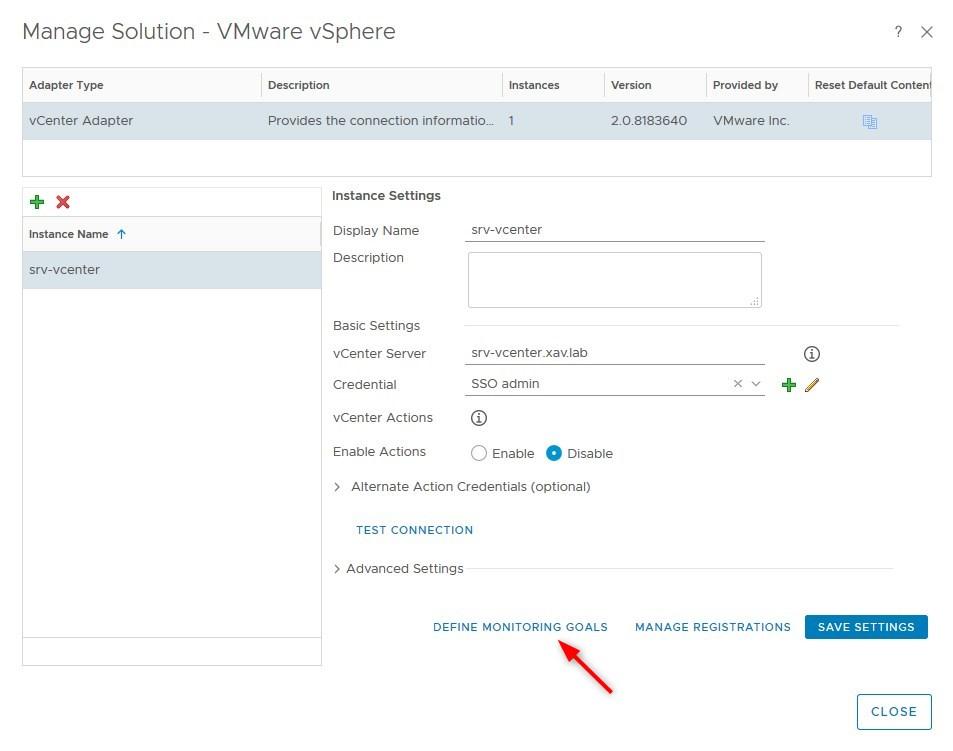Image resolution: width=953 pixels, height=751 pixels.
Task: Sort by Instance Name ascending arrow
Action: click(122, 234)
